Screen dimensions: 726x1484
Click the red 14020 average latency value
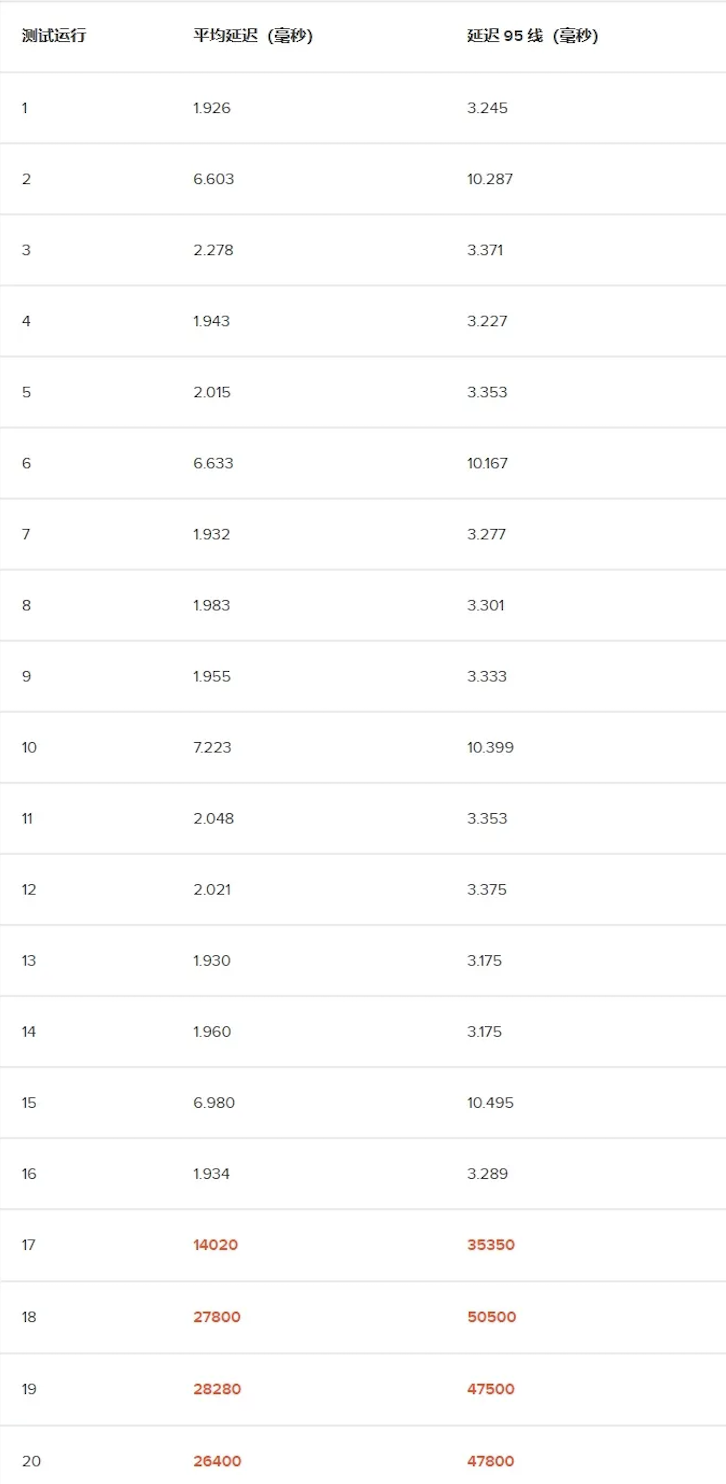216,1245
